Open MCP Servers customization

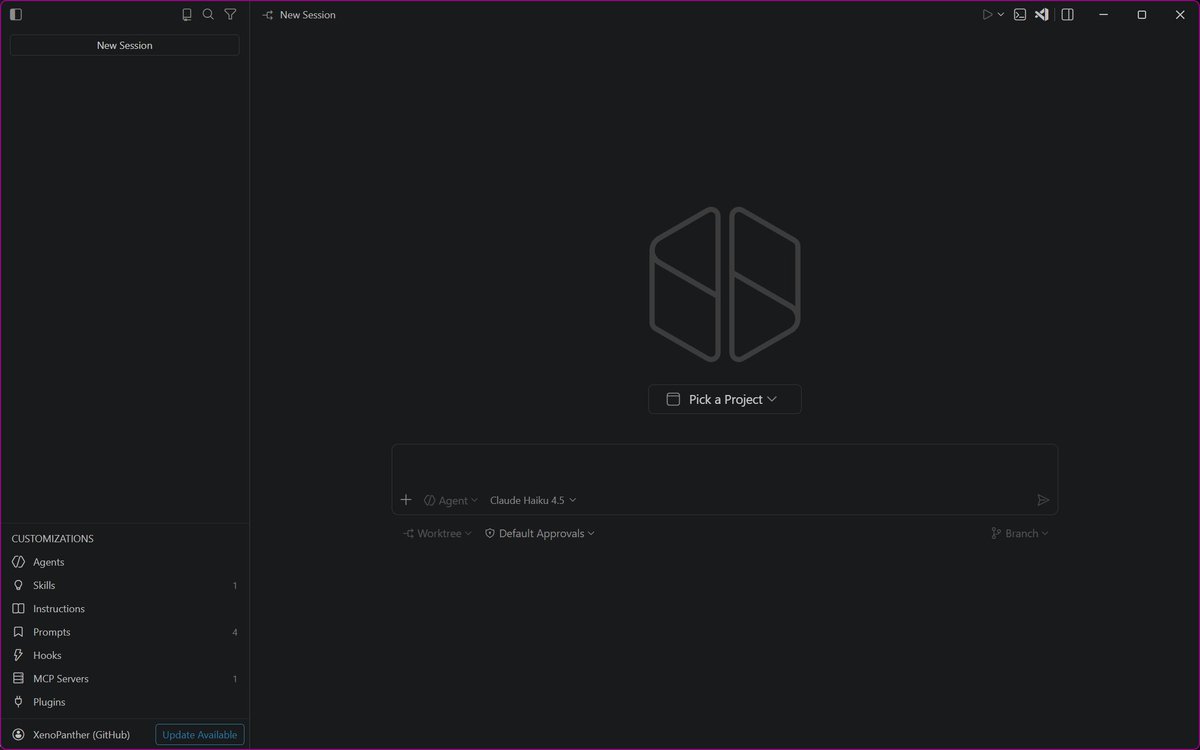[125, 679]
